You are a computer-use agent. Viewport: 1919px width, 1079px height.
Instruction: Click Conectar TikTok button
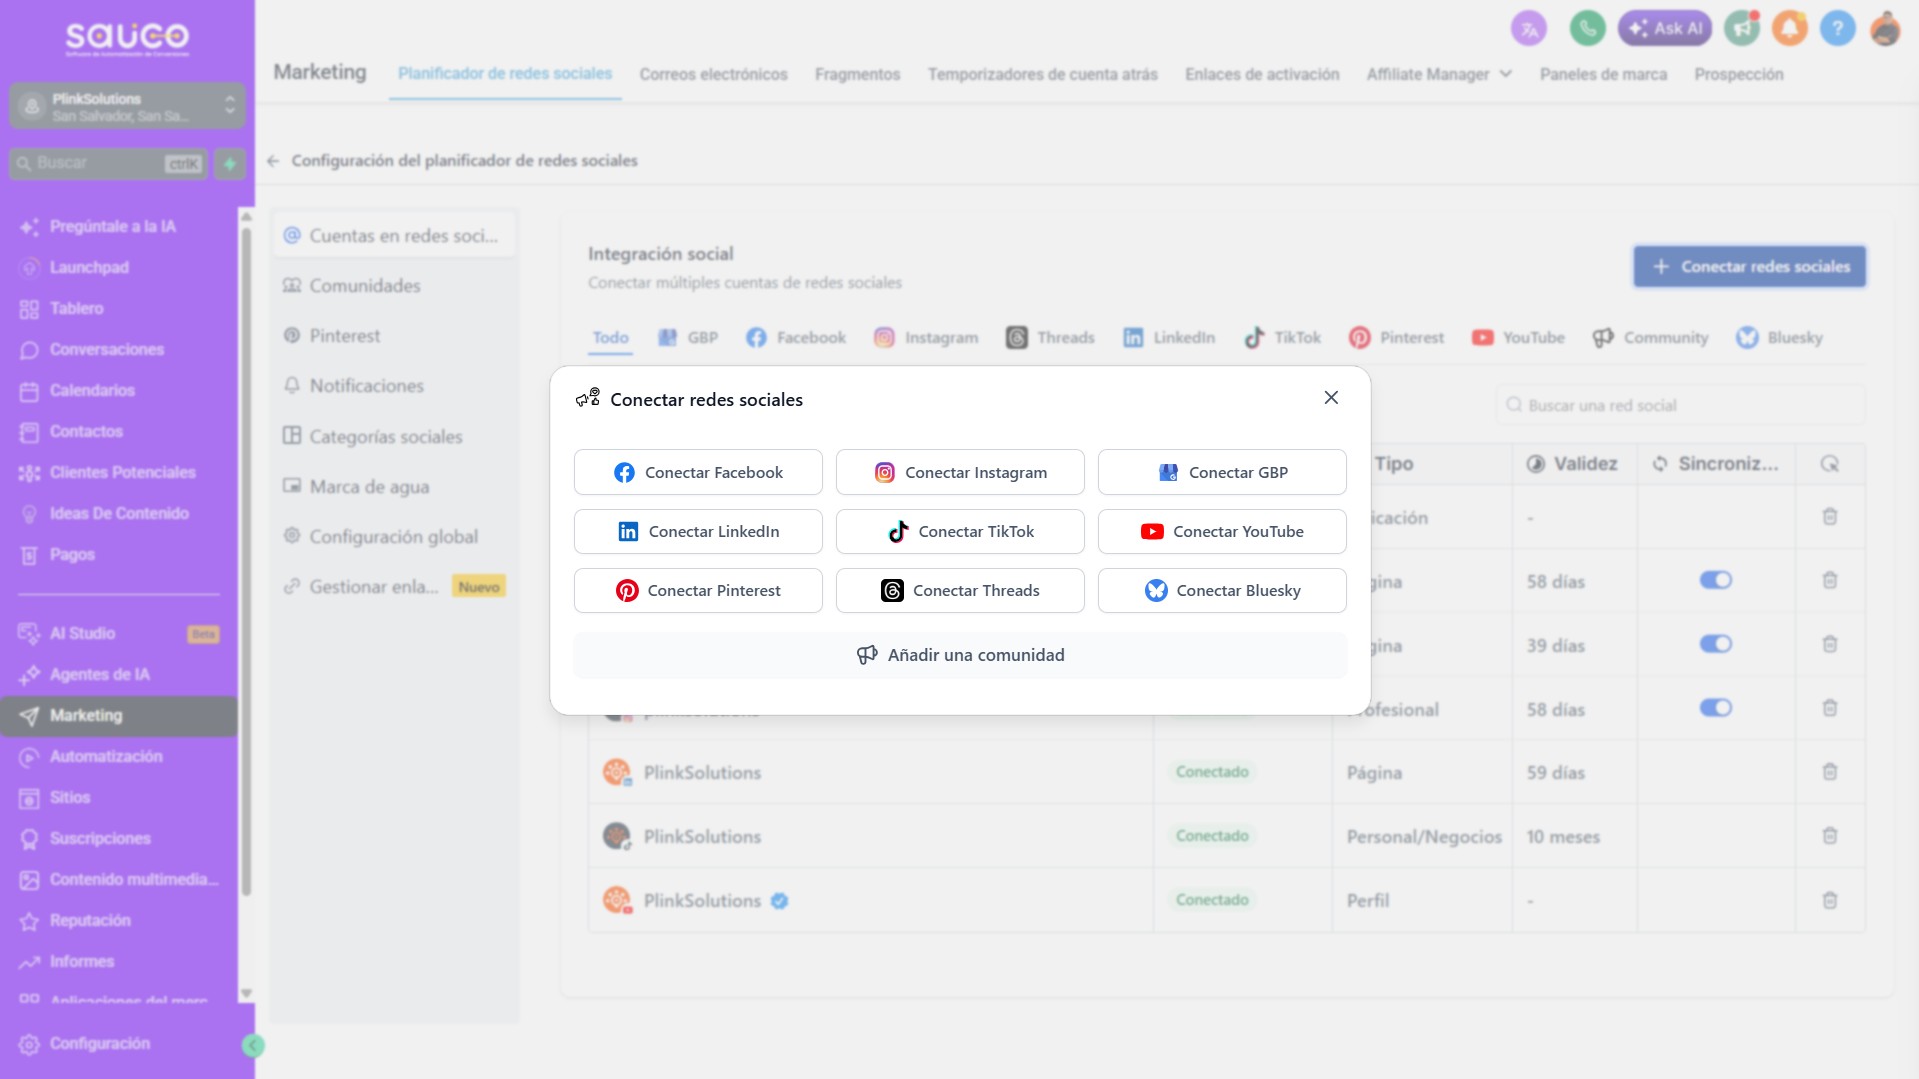[960, 531]
